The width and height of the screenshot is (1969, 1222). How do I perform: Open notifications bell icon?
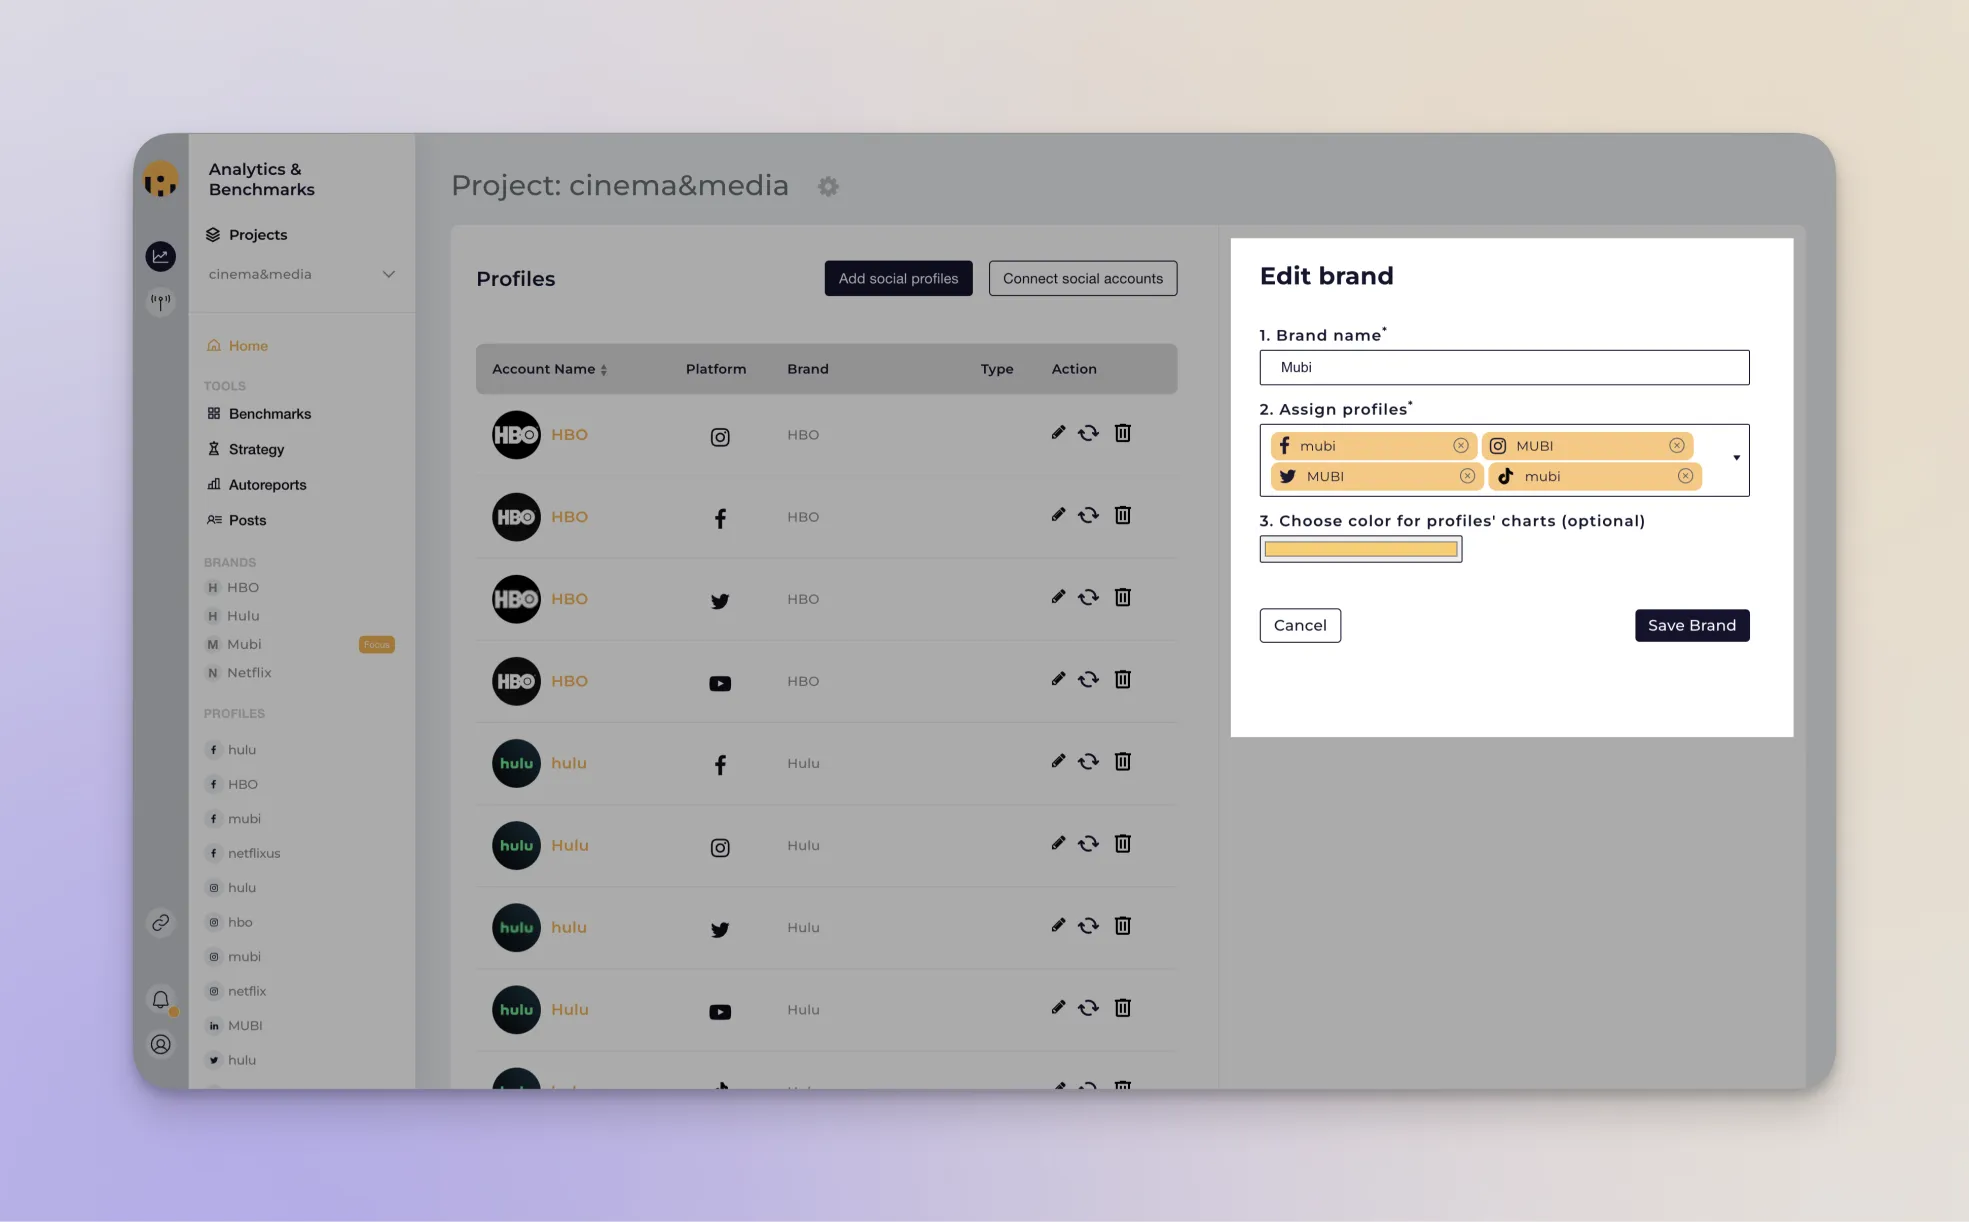click(160, 999)
